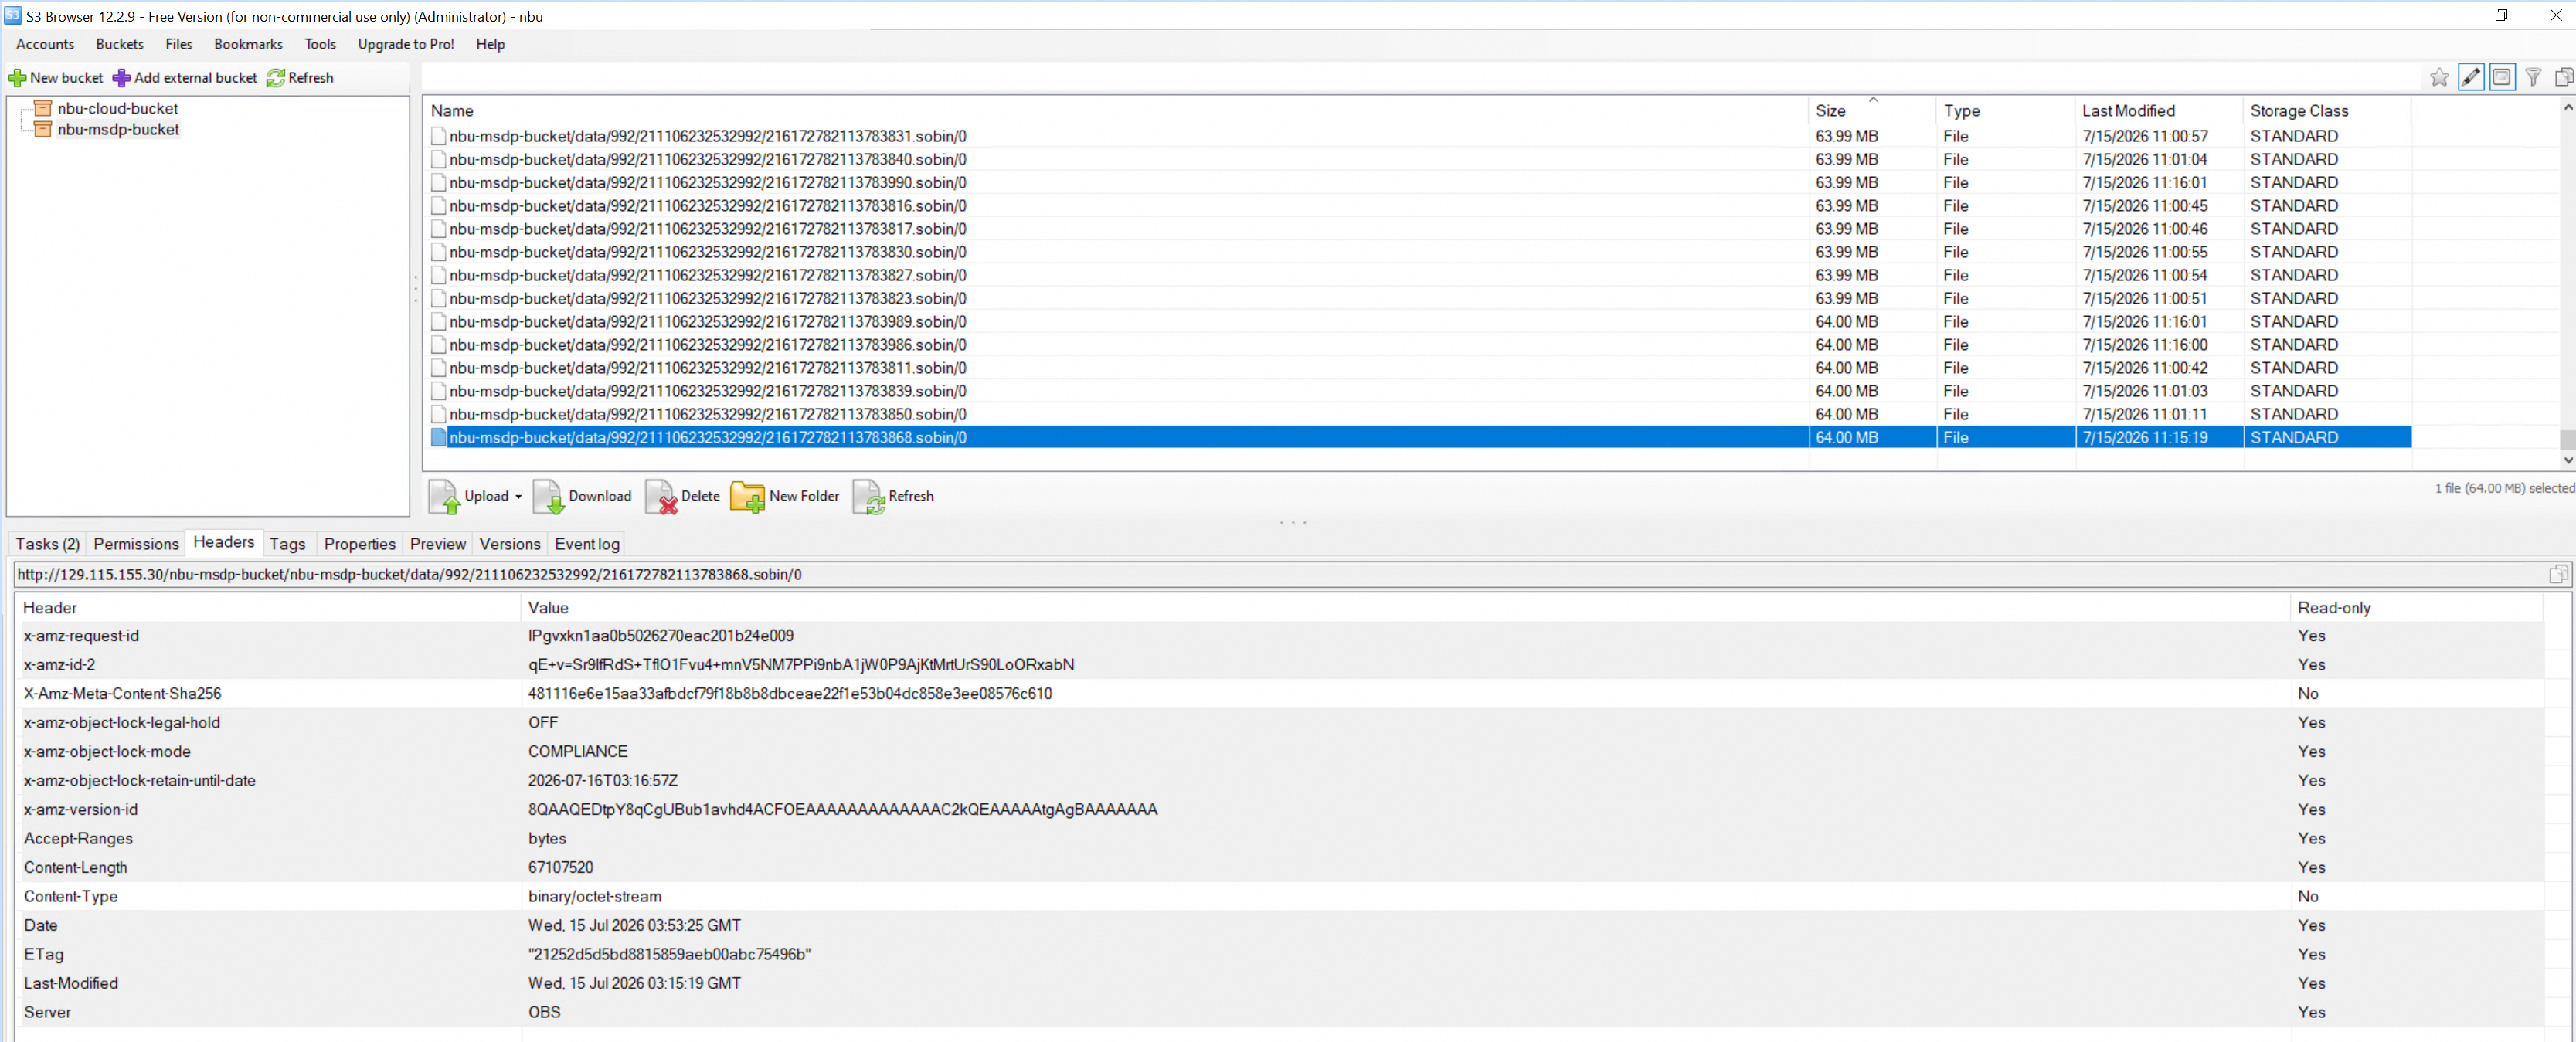Open the Properties tab
Screen dimensions: 2576x1042
(x=360, y=544)
